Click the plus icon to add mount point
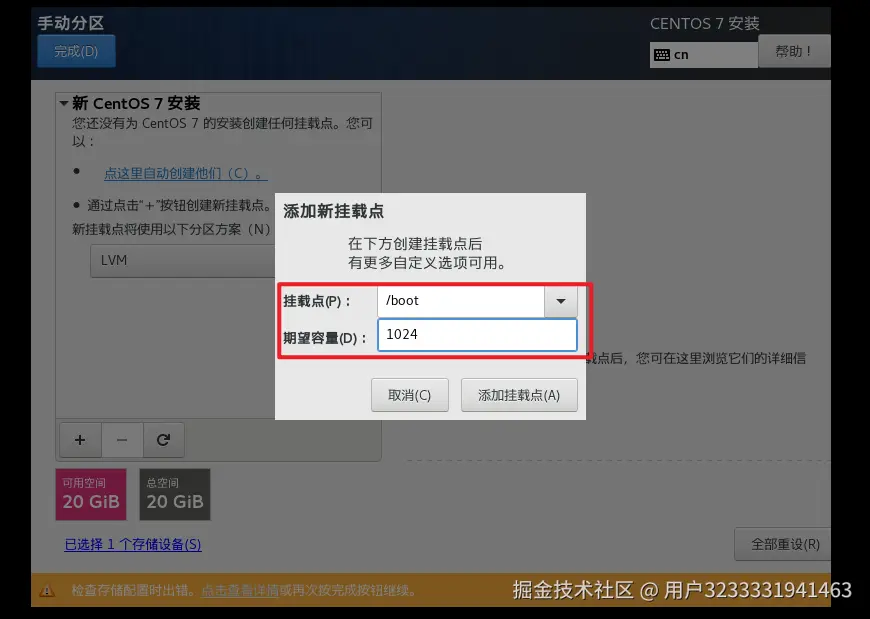The image size is (870, 619). pos(80,440)
